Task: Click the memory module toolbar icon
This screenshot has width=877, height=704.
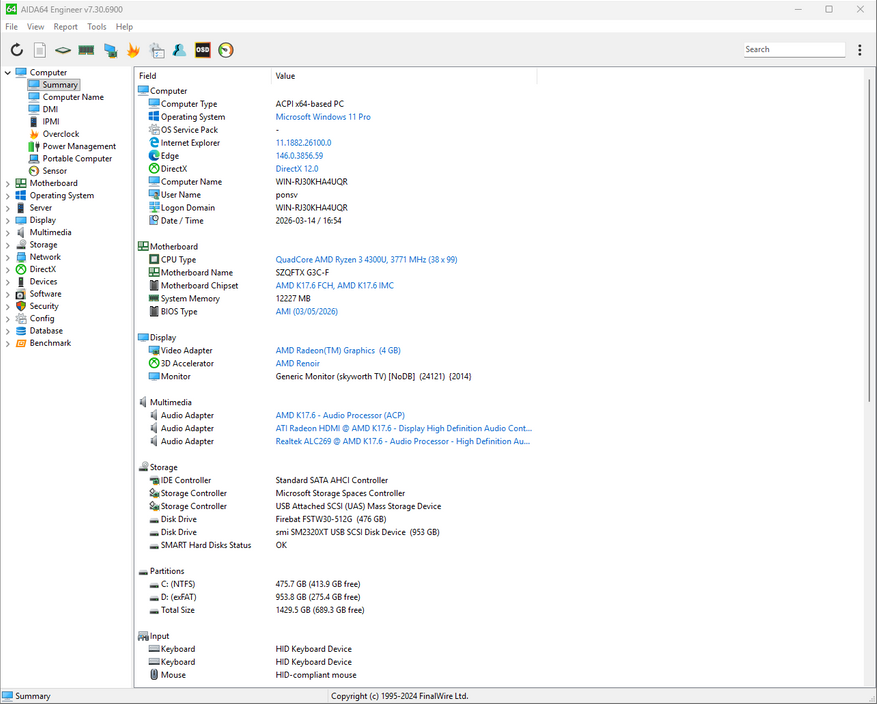Action: point(86,50)
